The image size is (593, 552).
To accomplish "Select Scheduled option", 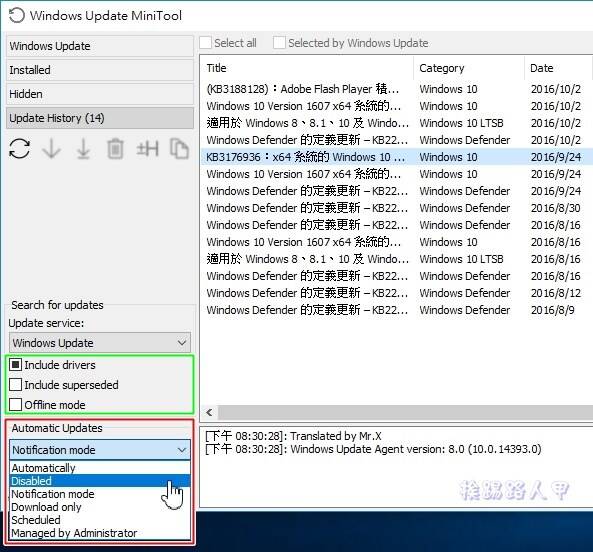I will [x=100, y=520].
